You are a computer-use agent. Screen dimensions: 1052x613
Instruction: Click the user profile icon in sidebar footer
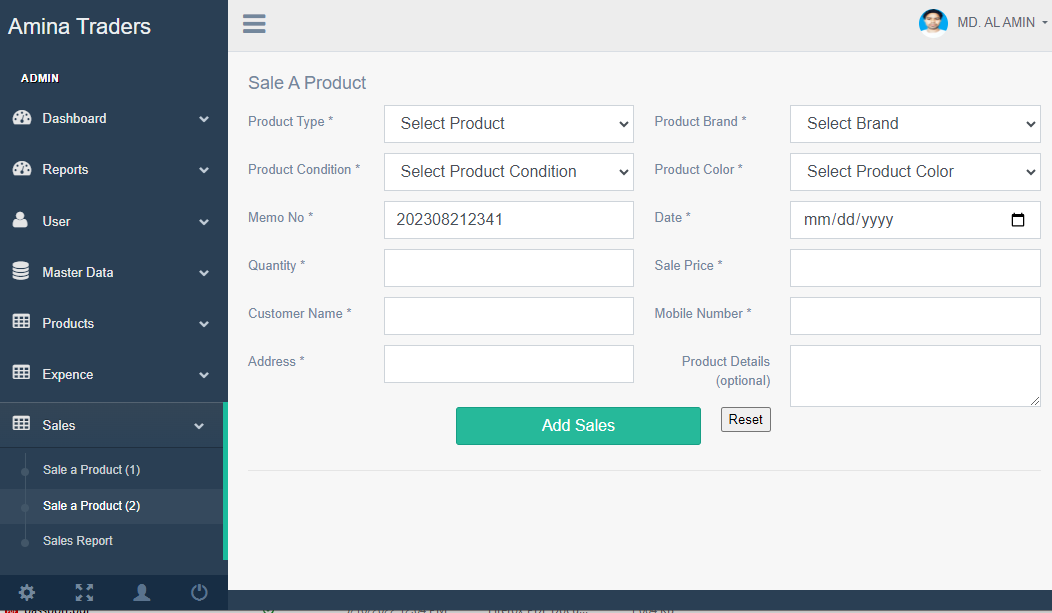(x=142, y=592)
